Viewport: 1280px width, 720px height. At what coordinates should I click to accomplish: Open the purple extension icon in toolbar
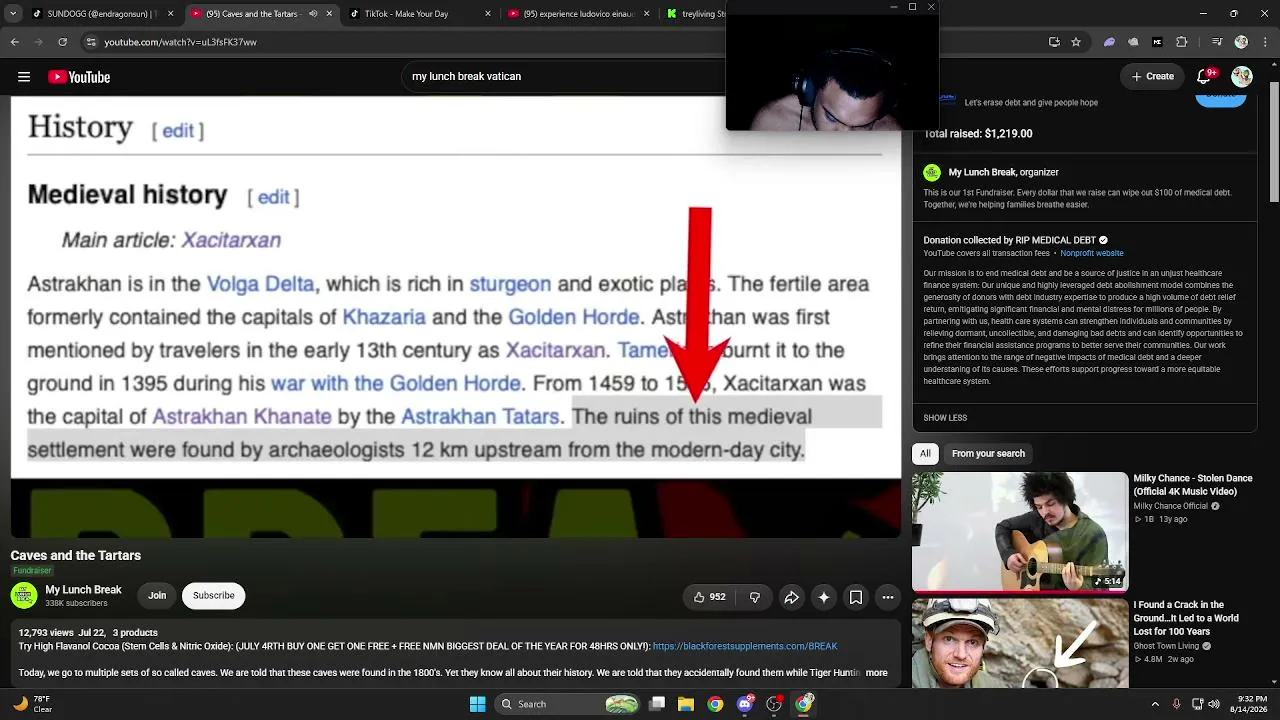point(1109,42)
